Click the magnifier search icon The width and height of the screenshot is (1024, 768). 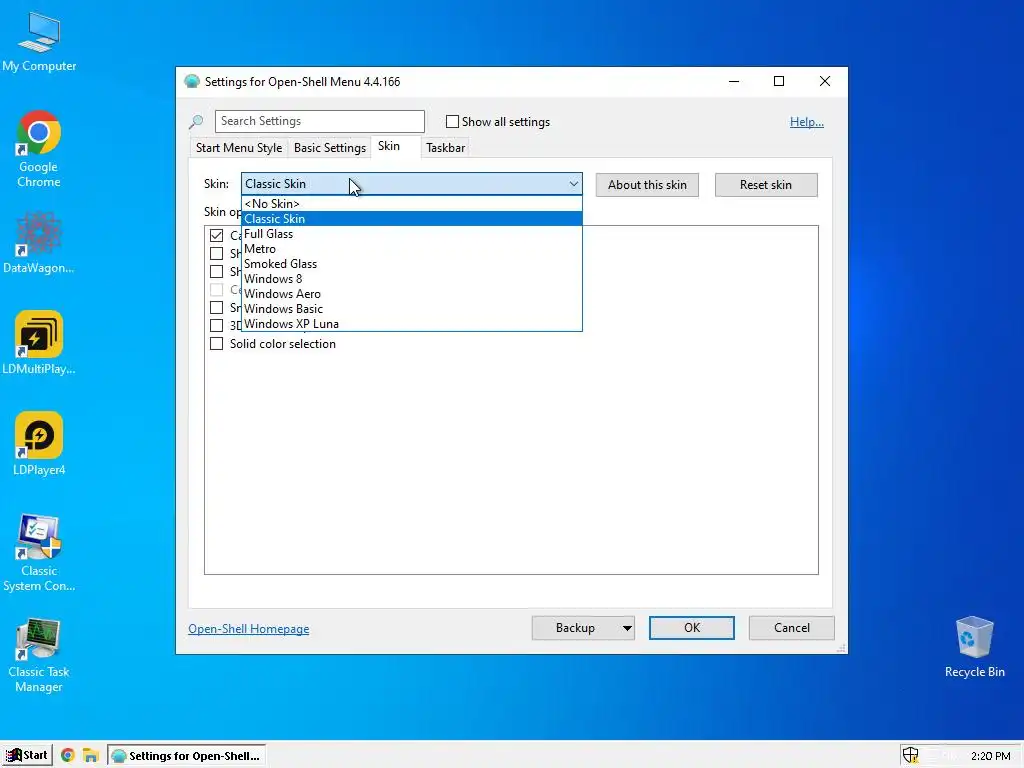click(x=196, y=121)
